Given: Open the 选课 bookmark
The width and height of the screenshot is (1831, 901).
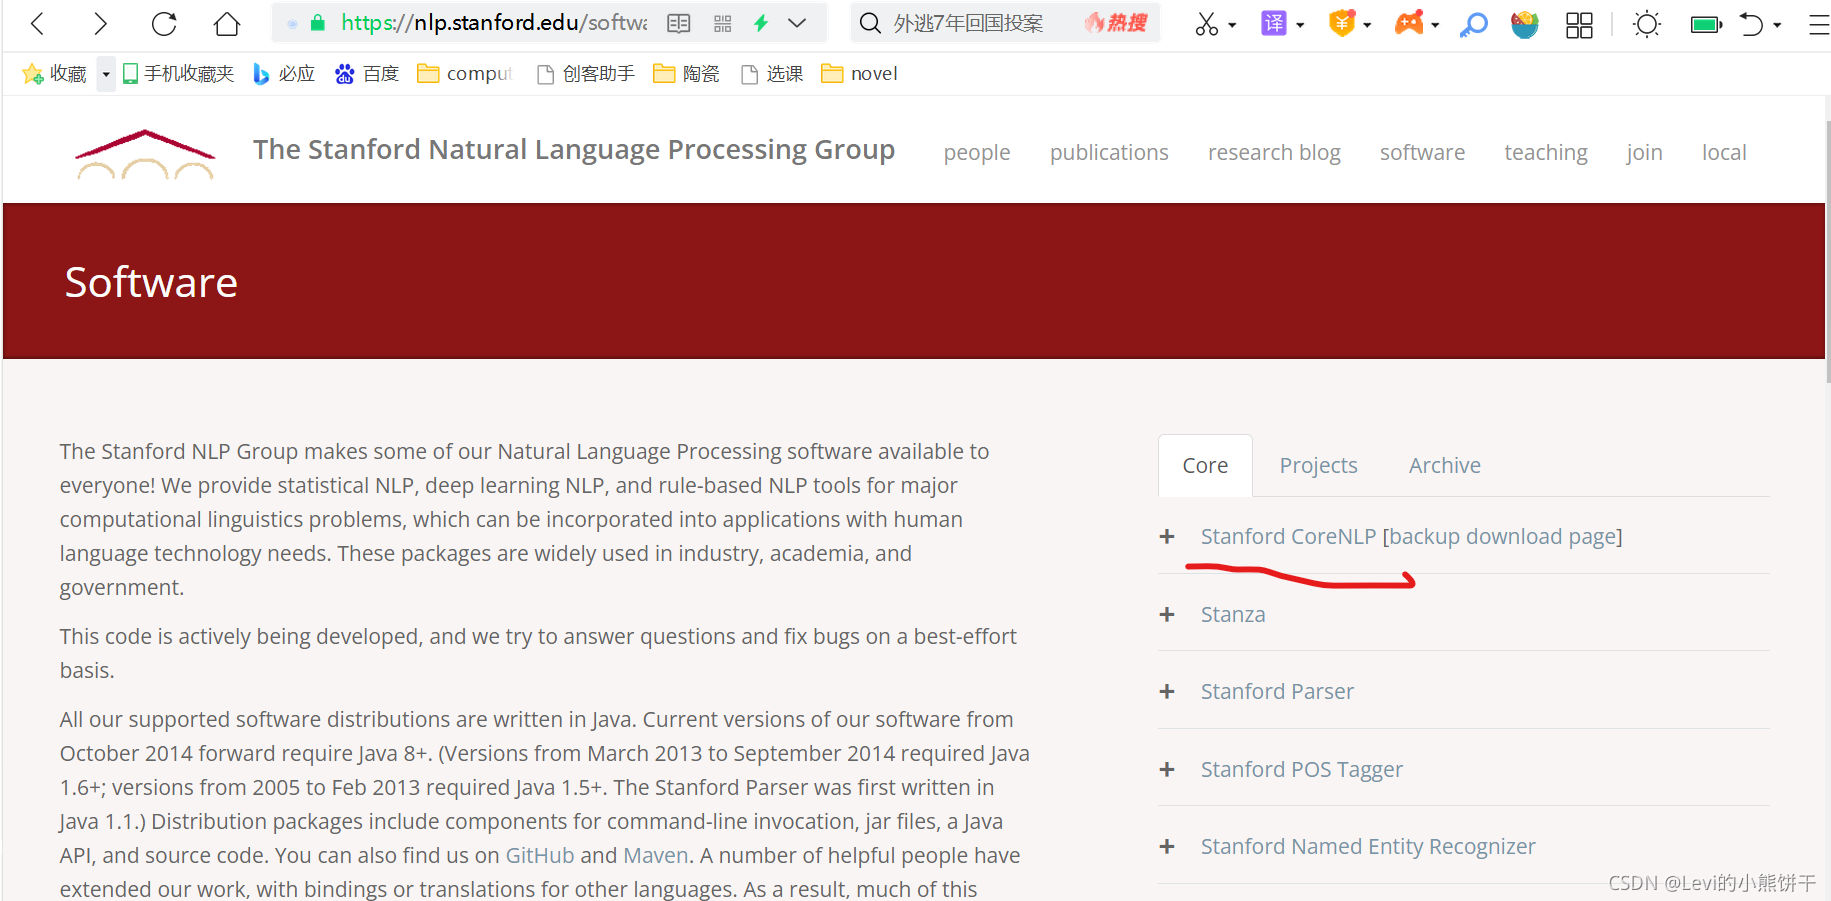Looking at the screenshot, I should point(772,74).
